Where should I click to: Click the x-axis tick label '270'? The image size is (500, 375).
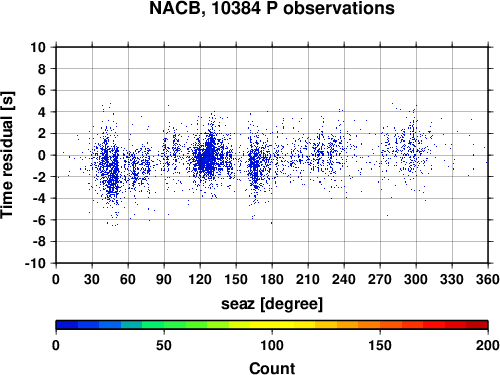380,279
